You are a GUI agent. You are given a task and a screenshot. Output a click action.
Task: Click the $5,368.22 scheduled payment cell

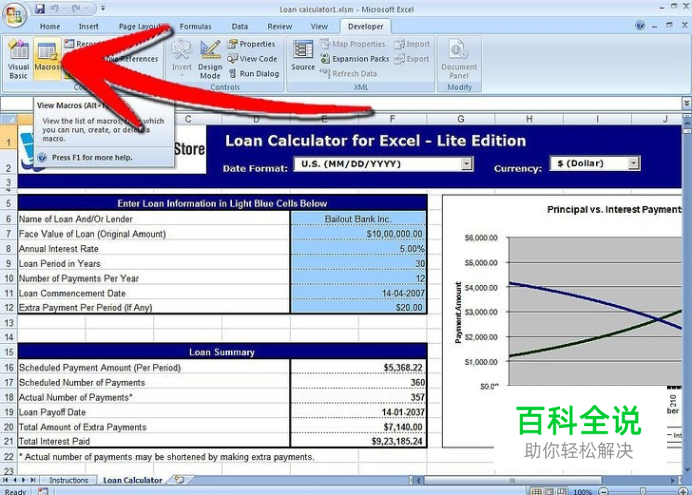point(358,367)
